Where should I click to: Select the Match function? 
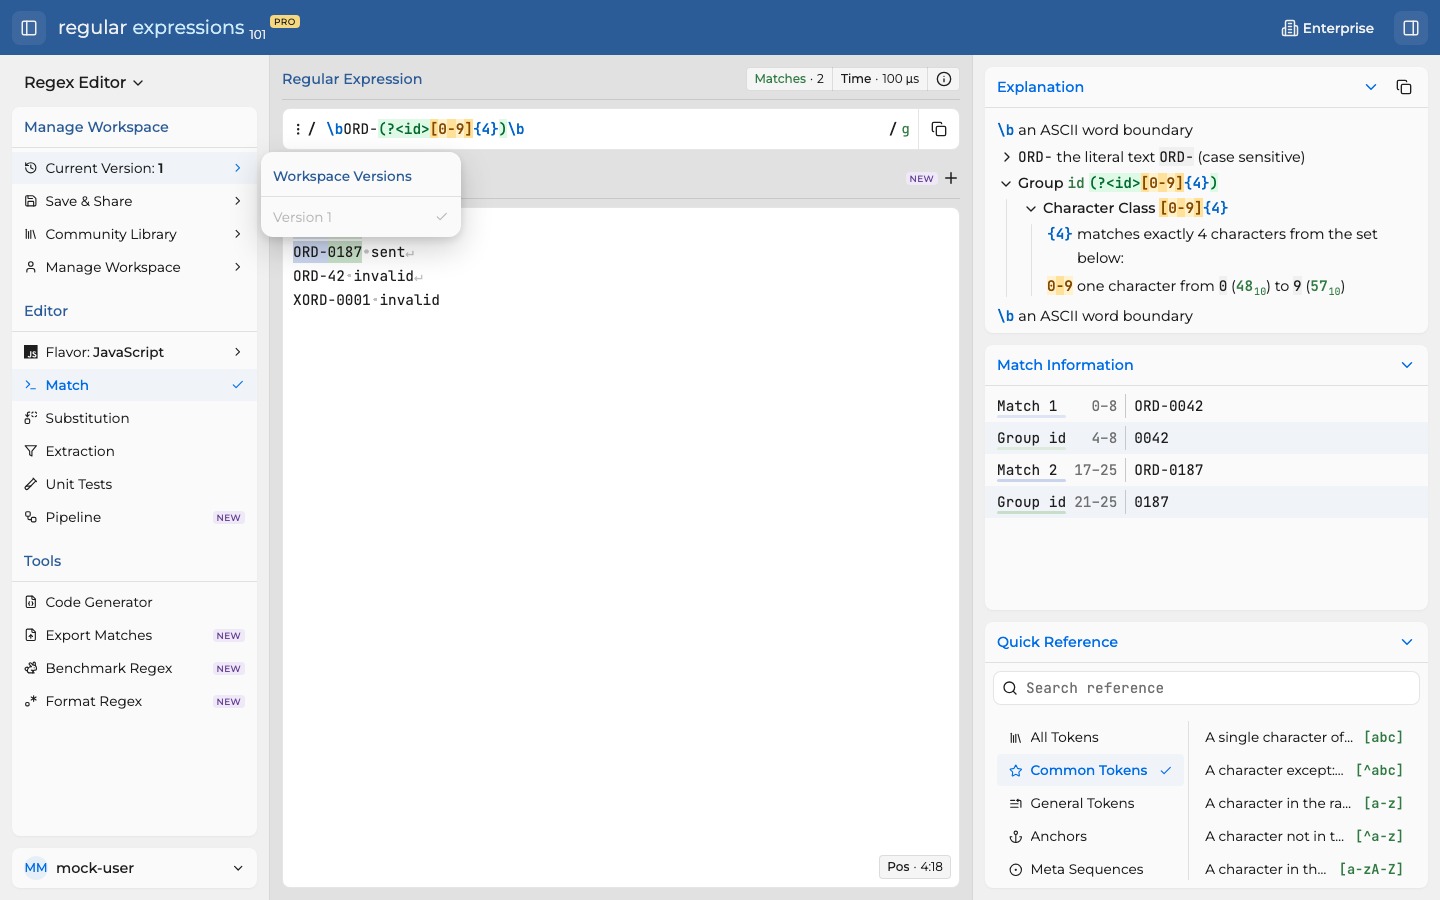(x=134, y=385)
